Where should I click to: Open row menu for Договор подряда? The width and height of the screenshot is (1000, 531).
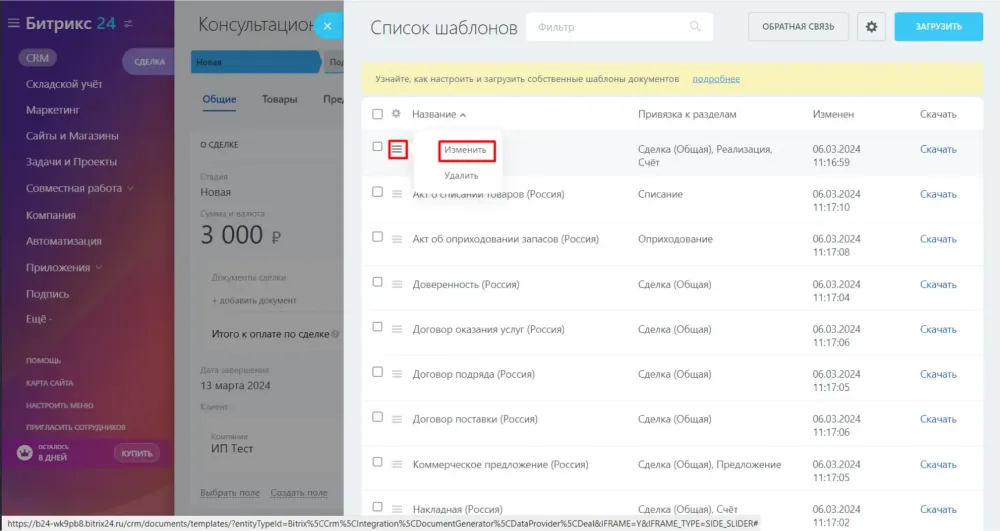click(397, 374)
